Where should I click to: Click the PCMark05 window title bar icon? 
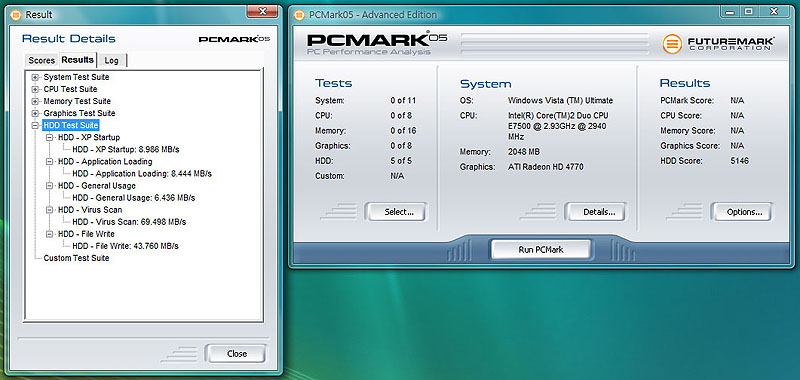(x=299, y=15)
